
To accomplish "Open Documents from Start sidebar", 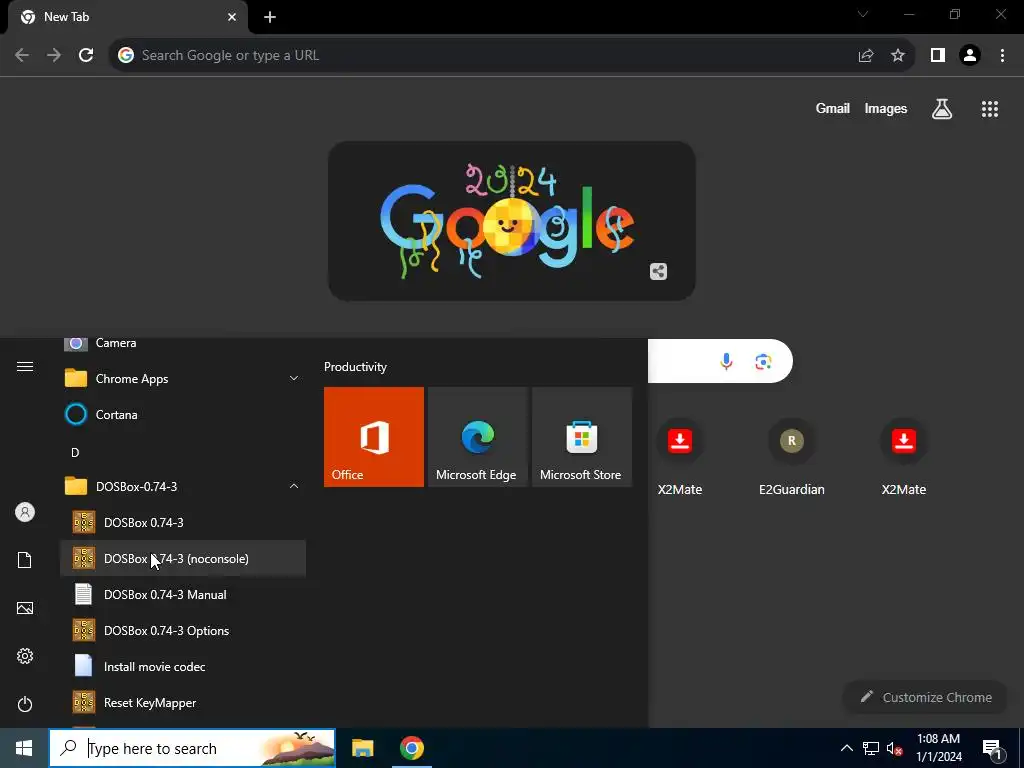I will point(25,560).
